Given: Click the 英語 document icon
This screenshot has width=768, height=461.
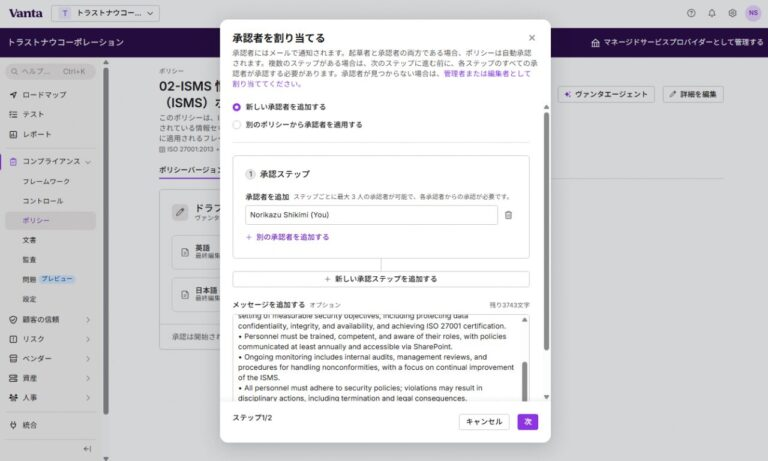Looking at the screenshot, I should (x=185, y=252).
